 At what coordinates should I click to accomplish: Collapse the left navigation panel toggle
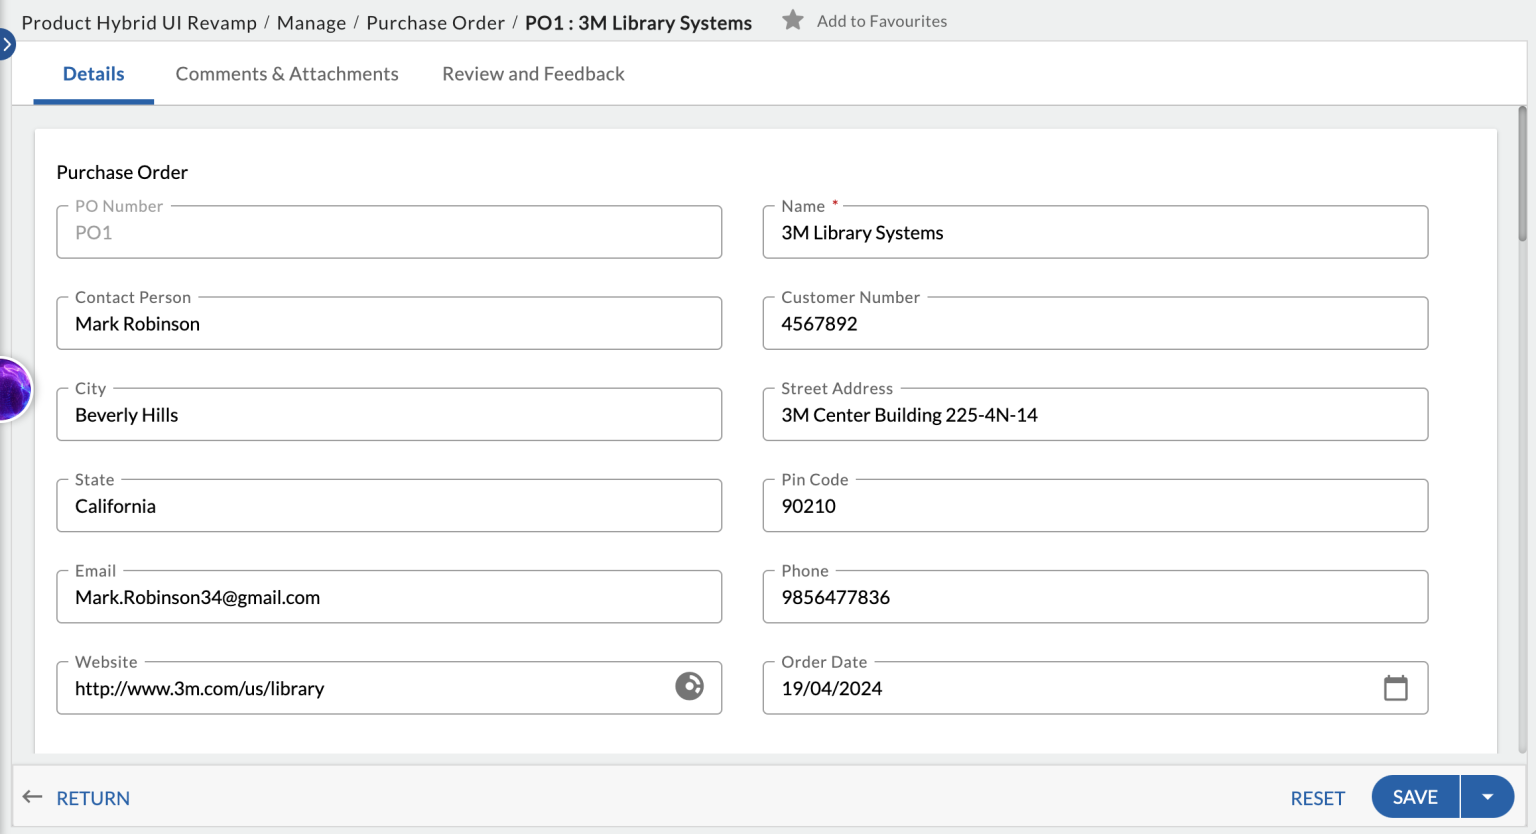pos(8,44)
